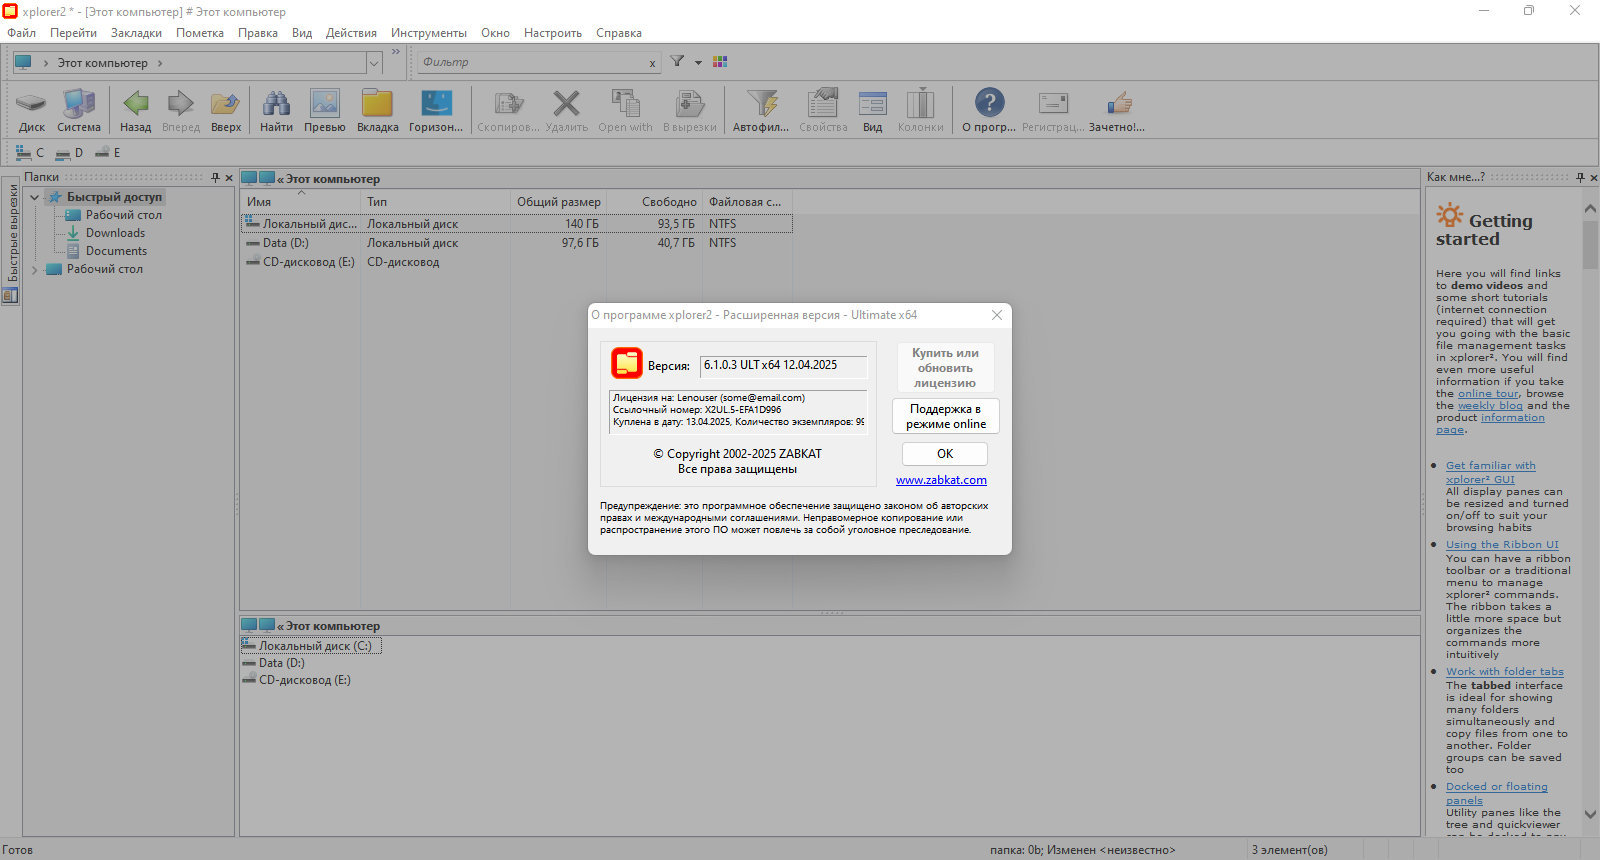
Task: Go up with the Вверх folder icon
Action: click(x=225, y=104)
